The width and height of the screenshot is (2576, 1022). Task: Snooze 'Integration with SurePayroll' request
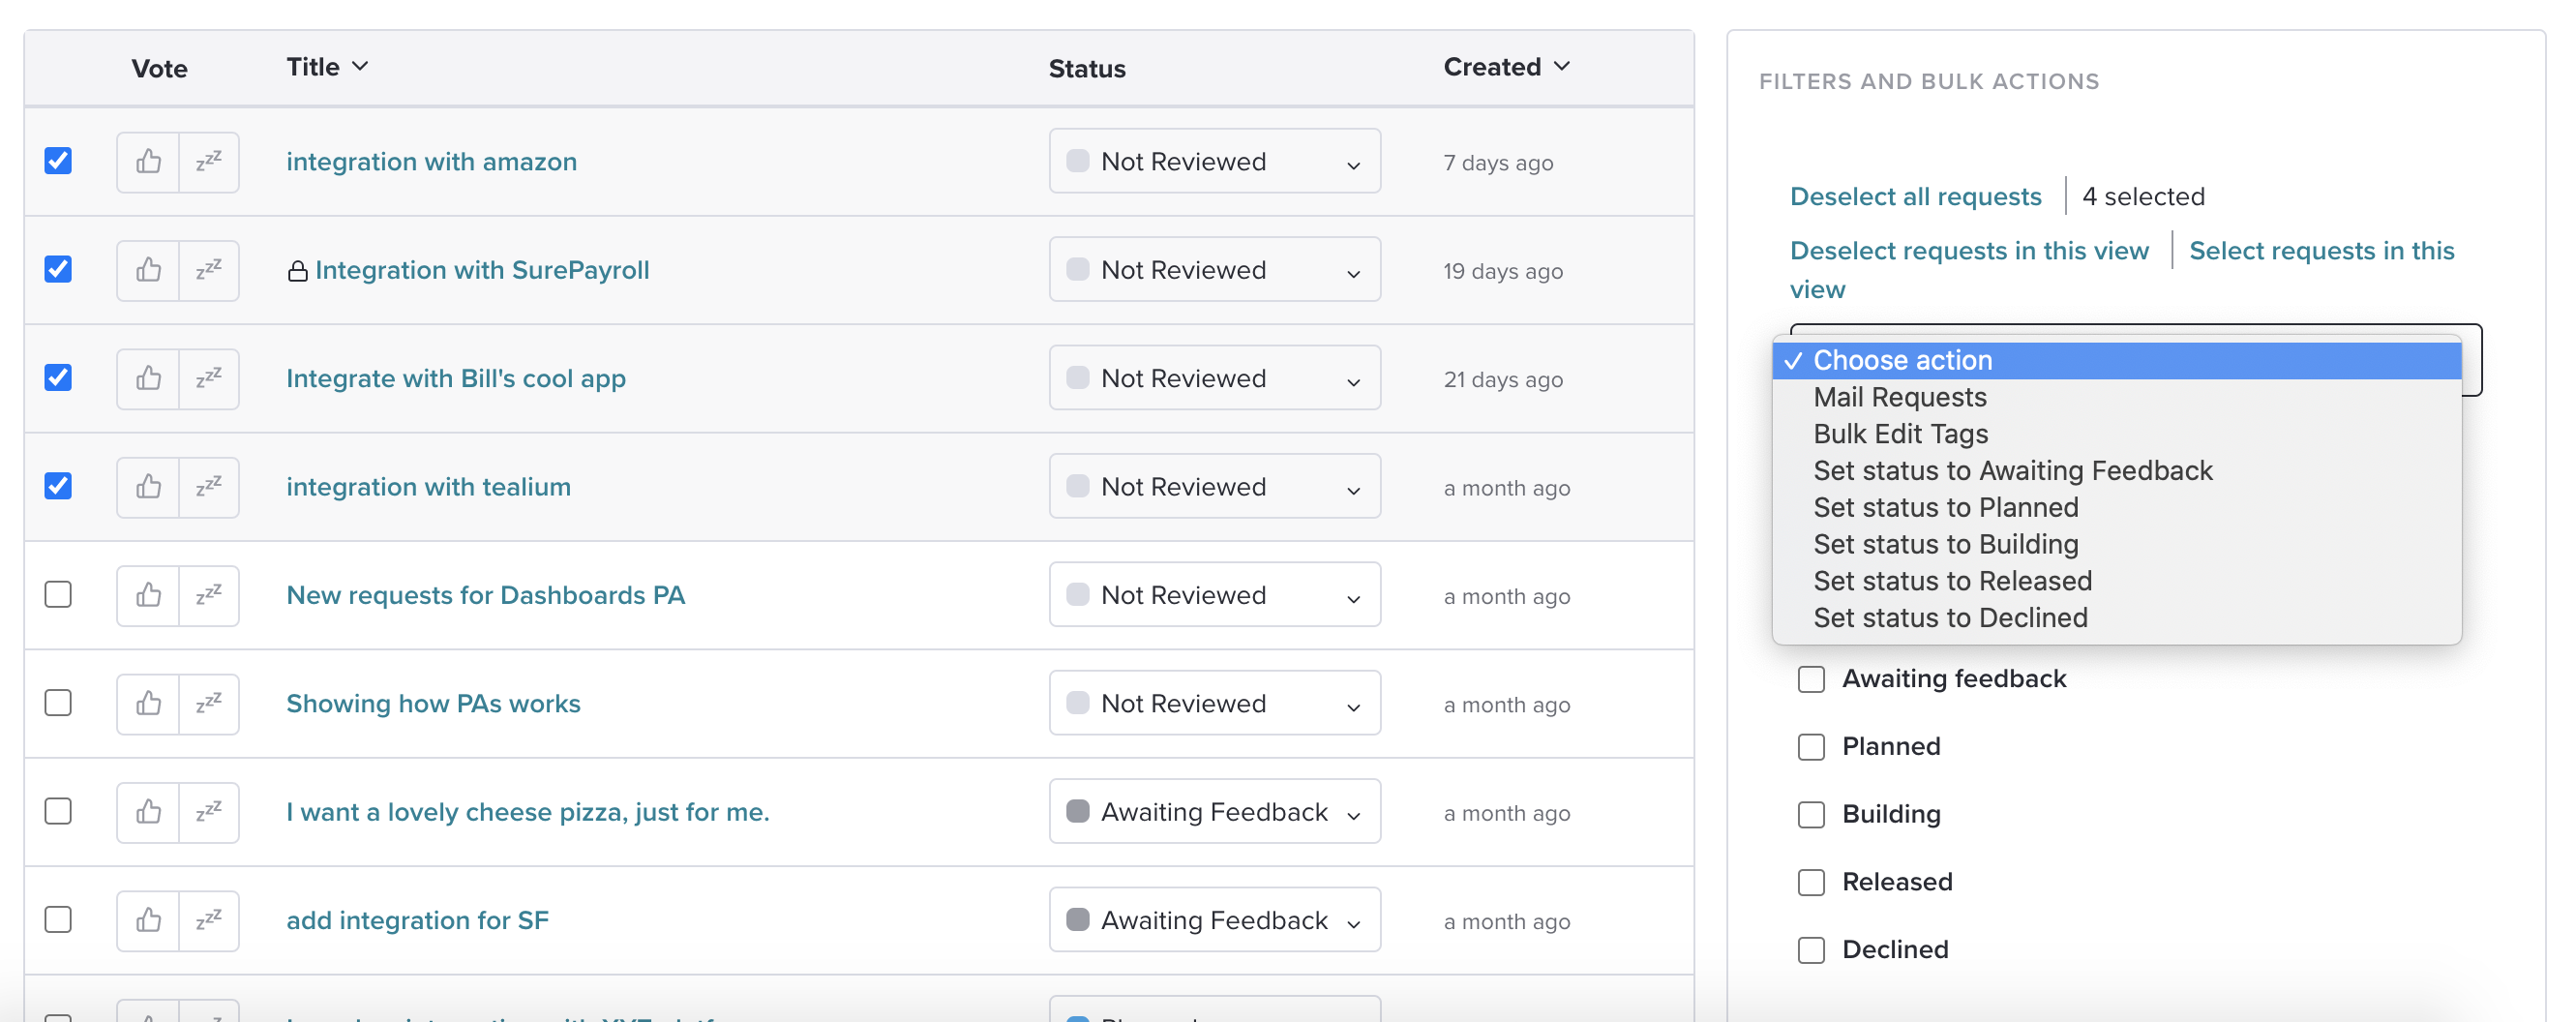pos(208,270)
